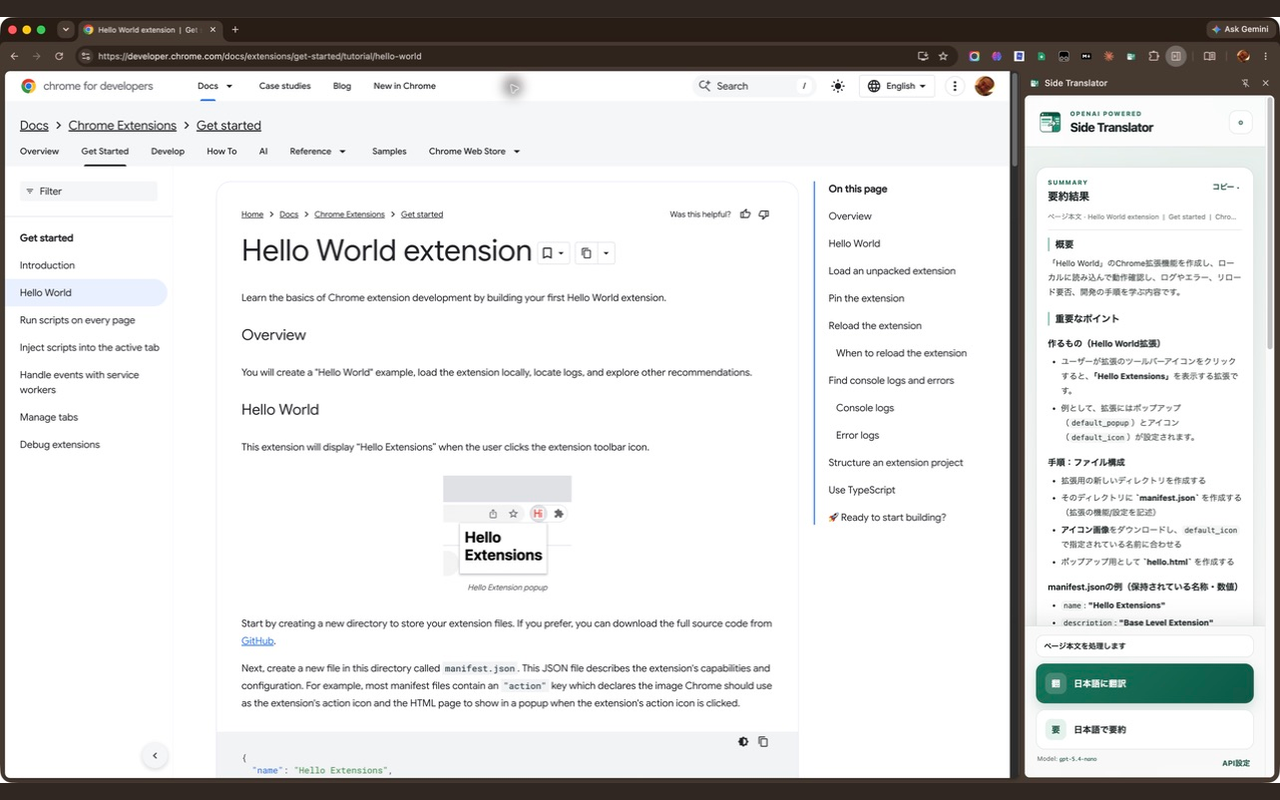The image size is (1280, 800).
Task: Click the chrome for developers logo
Action: [x=87, y=86]
